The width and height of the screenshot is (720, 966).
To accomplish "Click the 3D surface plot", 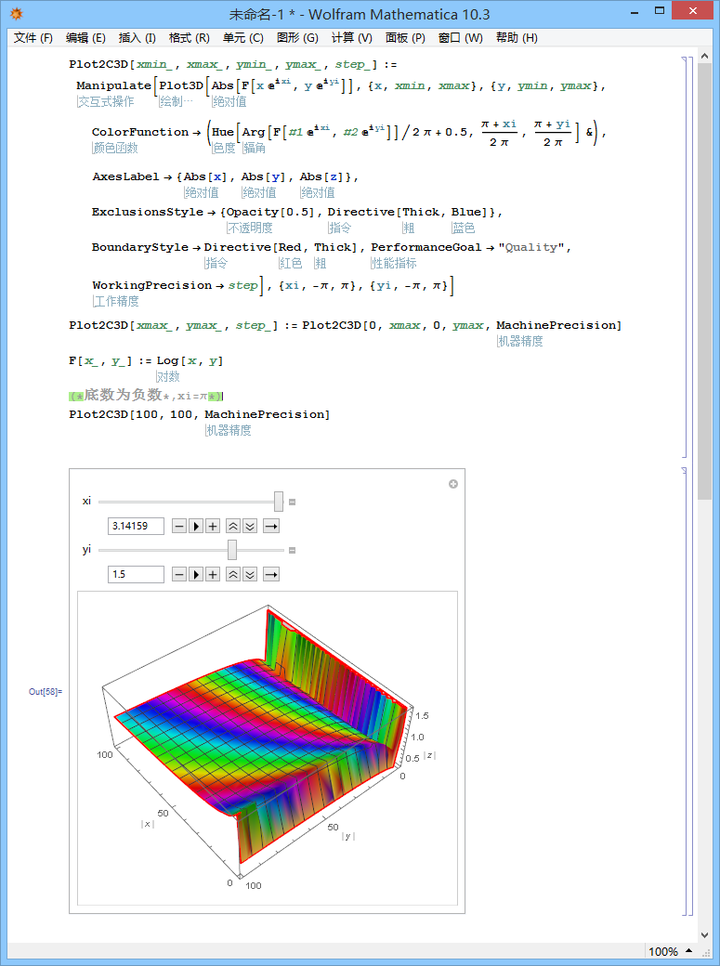I will coord(267,748).
